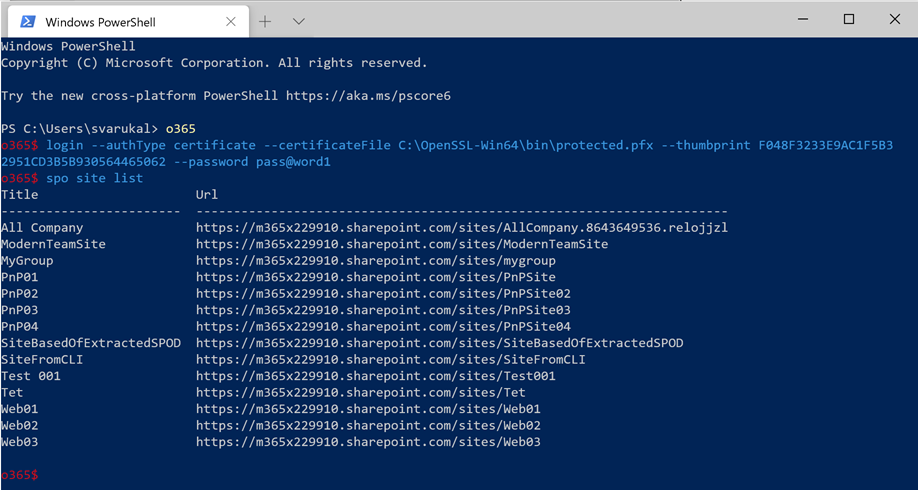Click the sites/Web03 URL
This screenshot has height=490, width=918.
pos(368,442)
